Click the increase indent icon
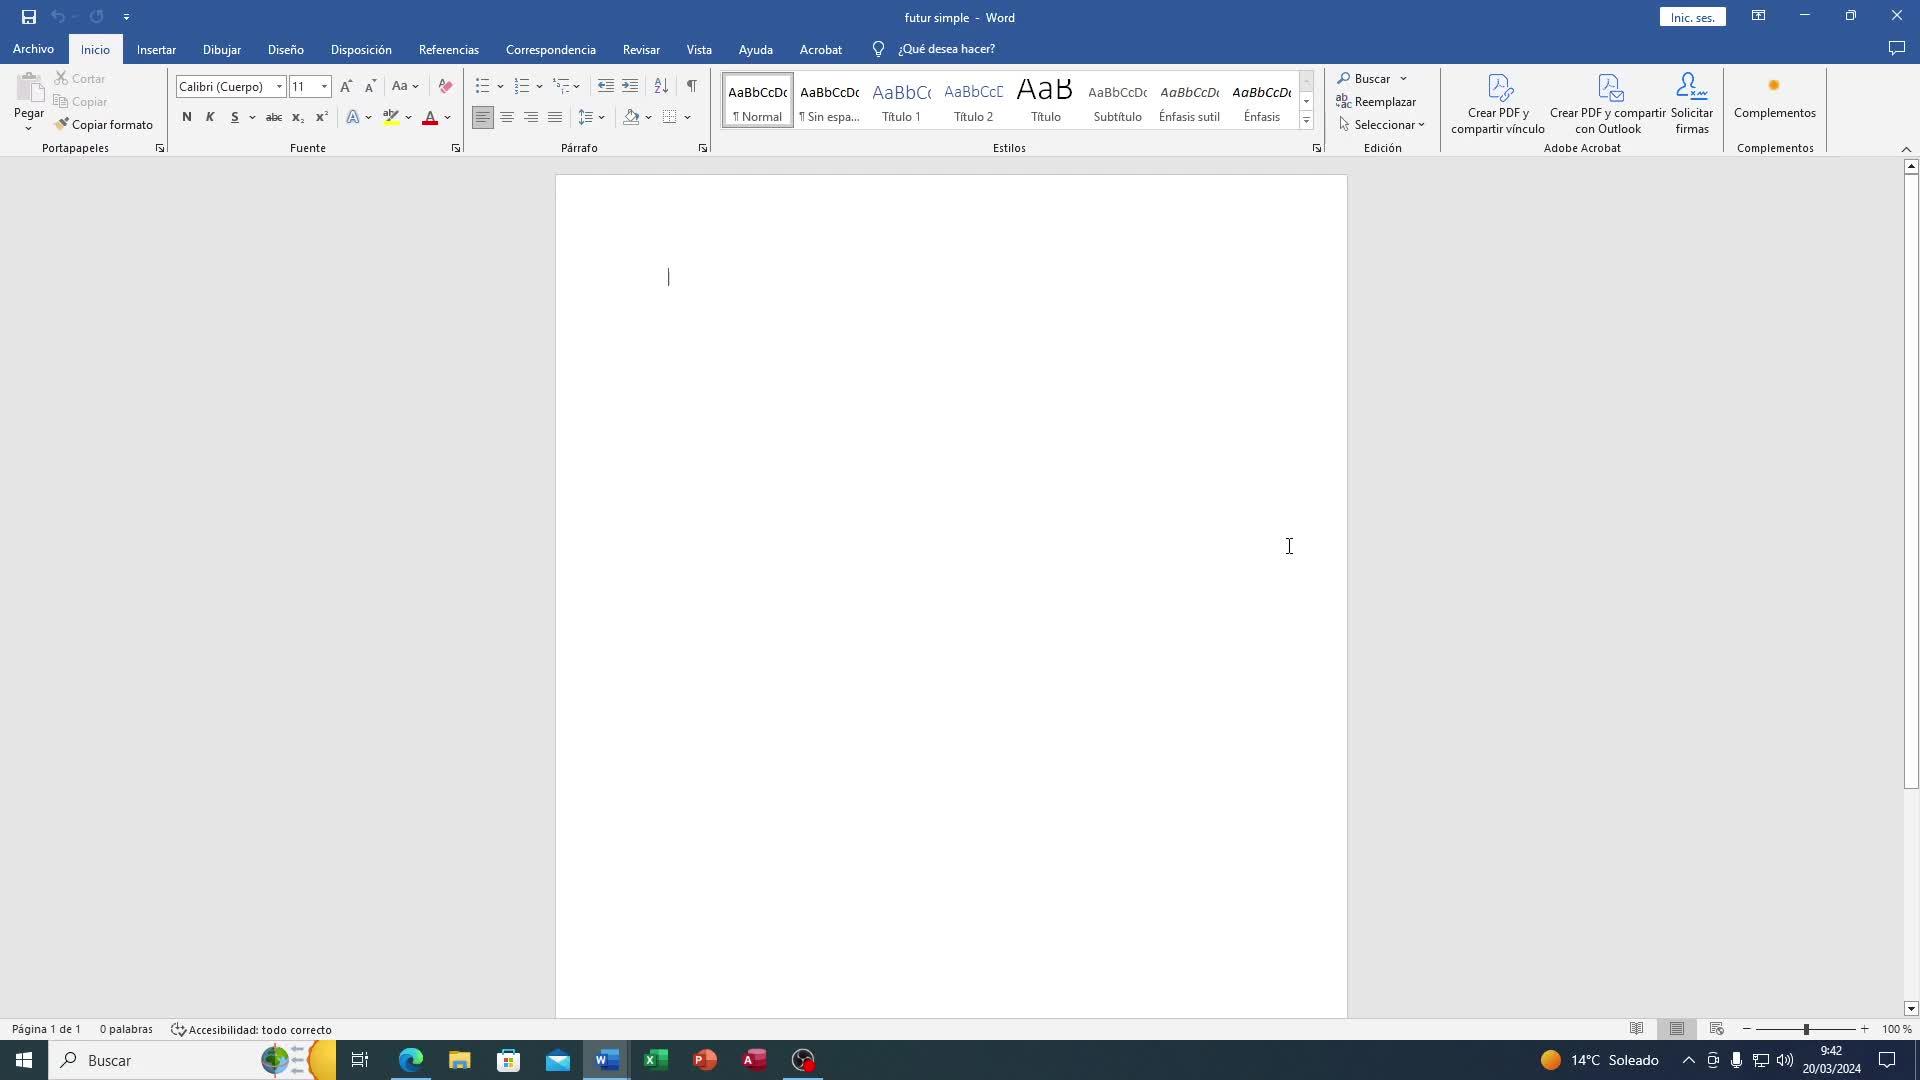Screen dimensions: 1920x1080 pos(630,86)
